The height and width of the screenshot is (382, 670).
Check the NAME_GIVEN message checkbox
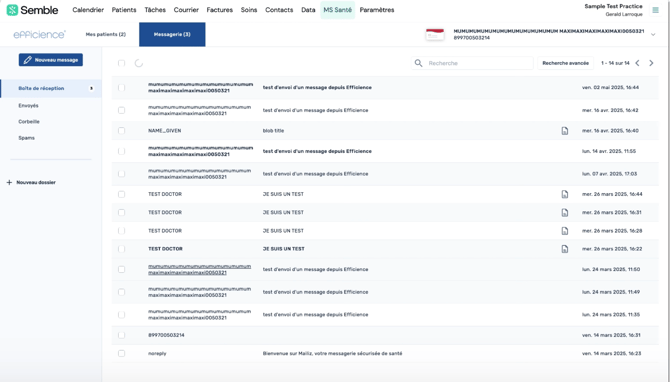pyautogui.click(x=121, y=131)
